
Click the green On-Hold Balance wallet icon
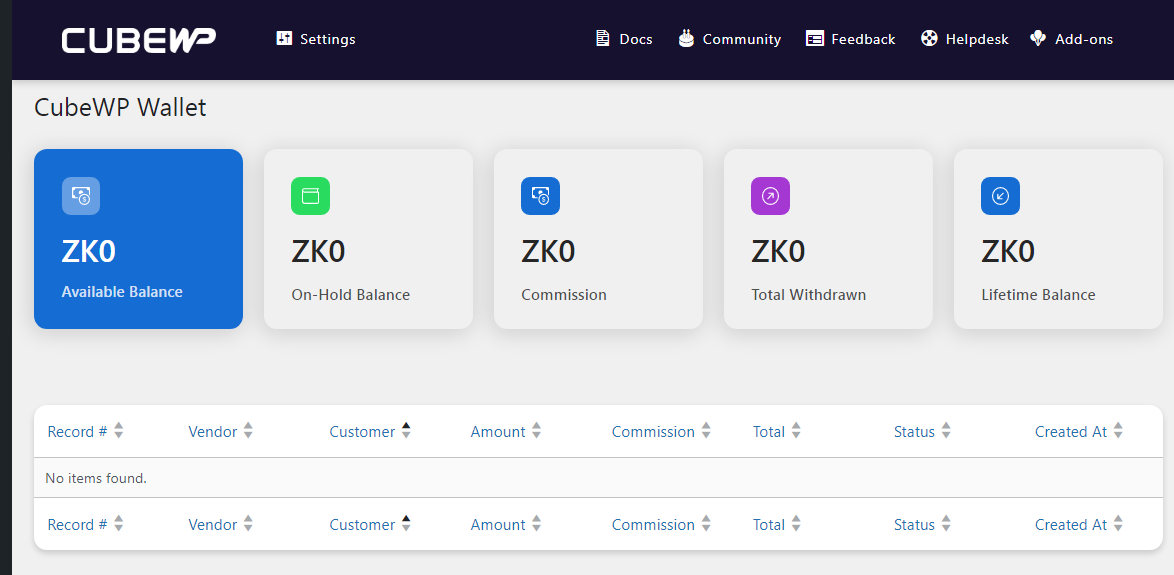[310, 196]
